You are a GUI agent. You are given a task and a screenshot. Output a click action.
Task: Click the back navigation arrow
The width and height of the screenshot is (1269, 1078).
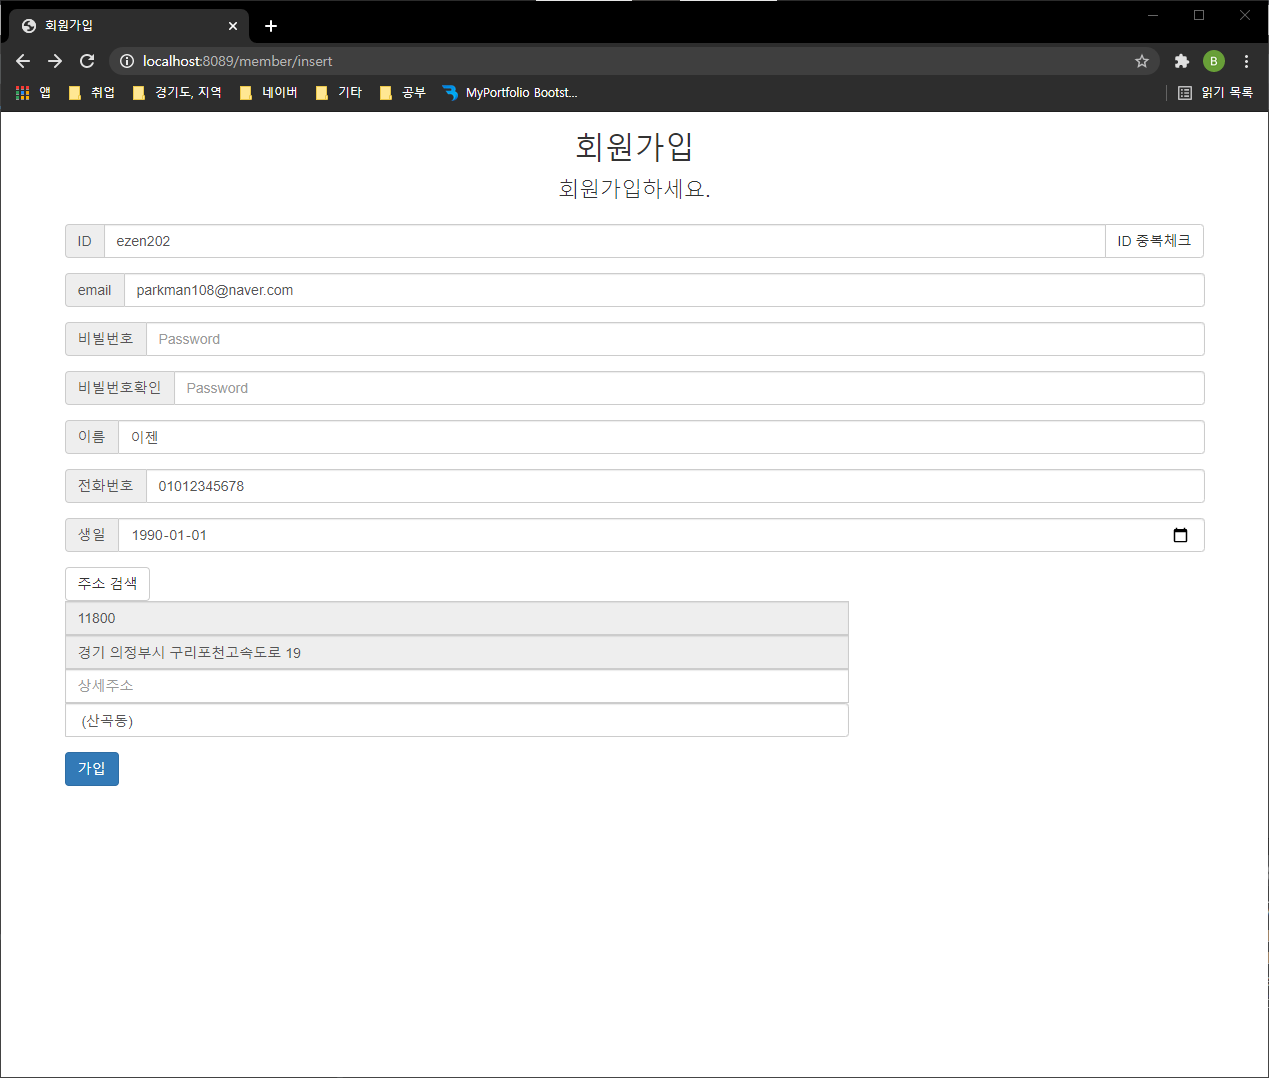point(22,61)
